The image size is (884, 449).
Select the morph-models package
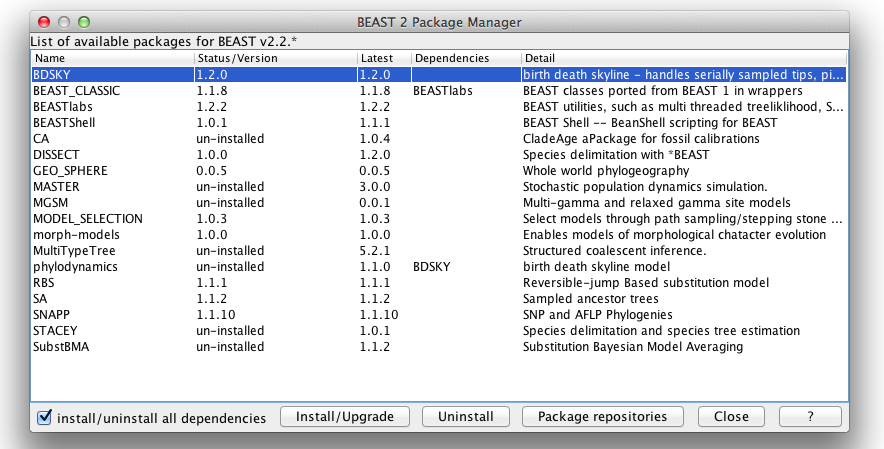tap(76, 235)
